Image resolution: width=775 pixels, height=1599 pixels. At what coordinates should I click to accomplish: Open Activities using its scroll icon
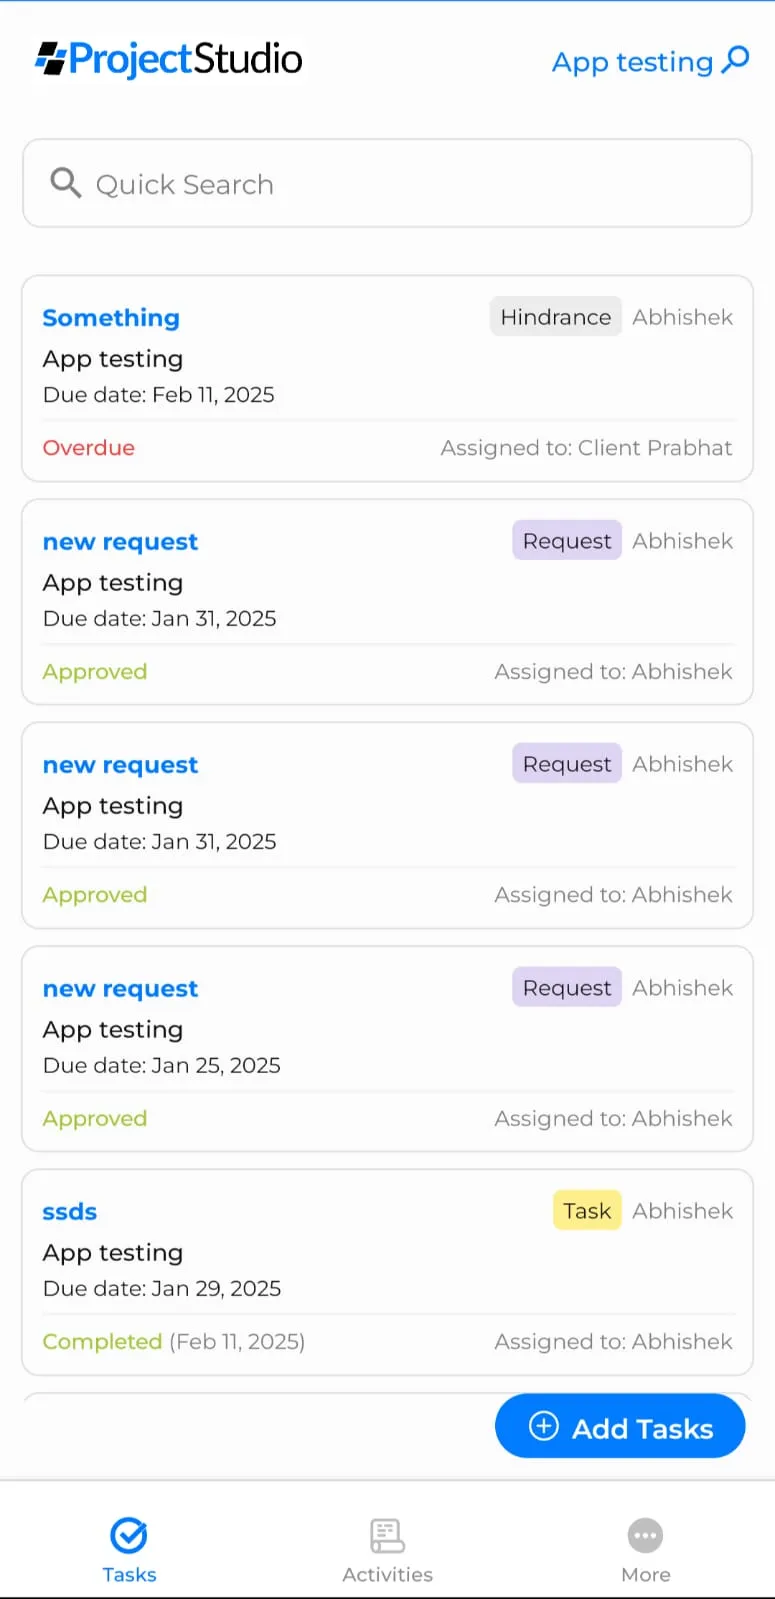point(387,1535)
